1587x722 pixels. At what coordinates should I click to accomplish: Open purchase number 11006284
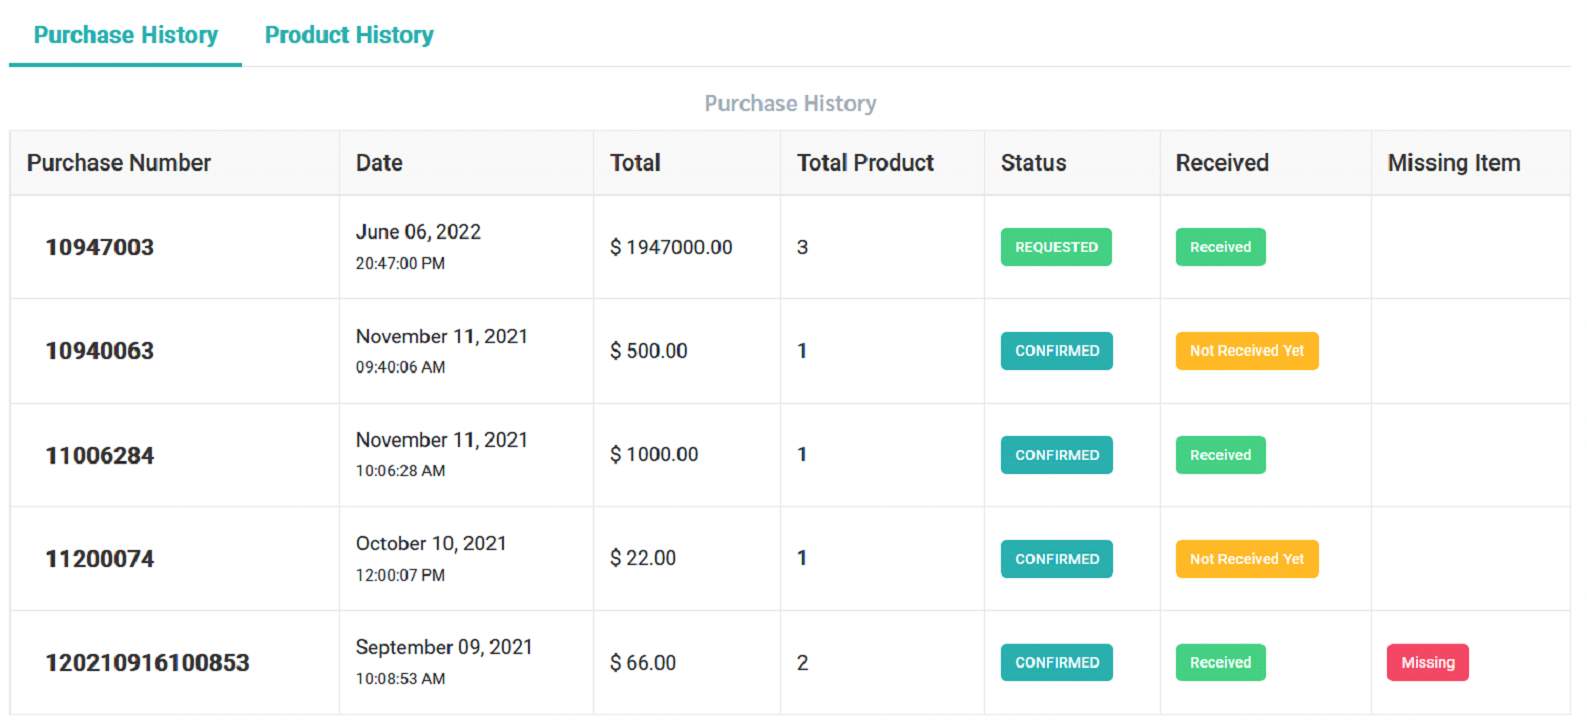(100, 456)
